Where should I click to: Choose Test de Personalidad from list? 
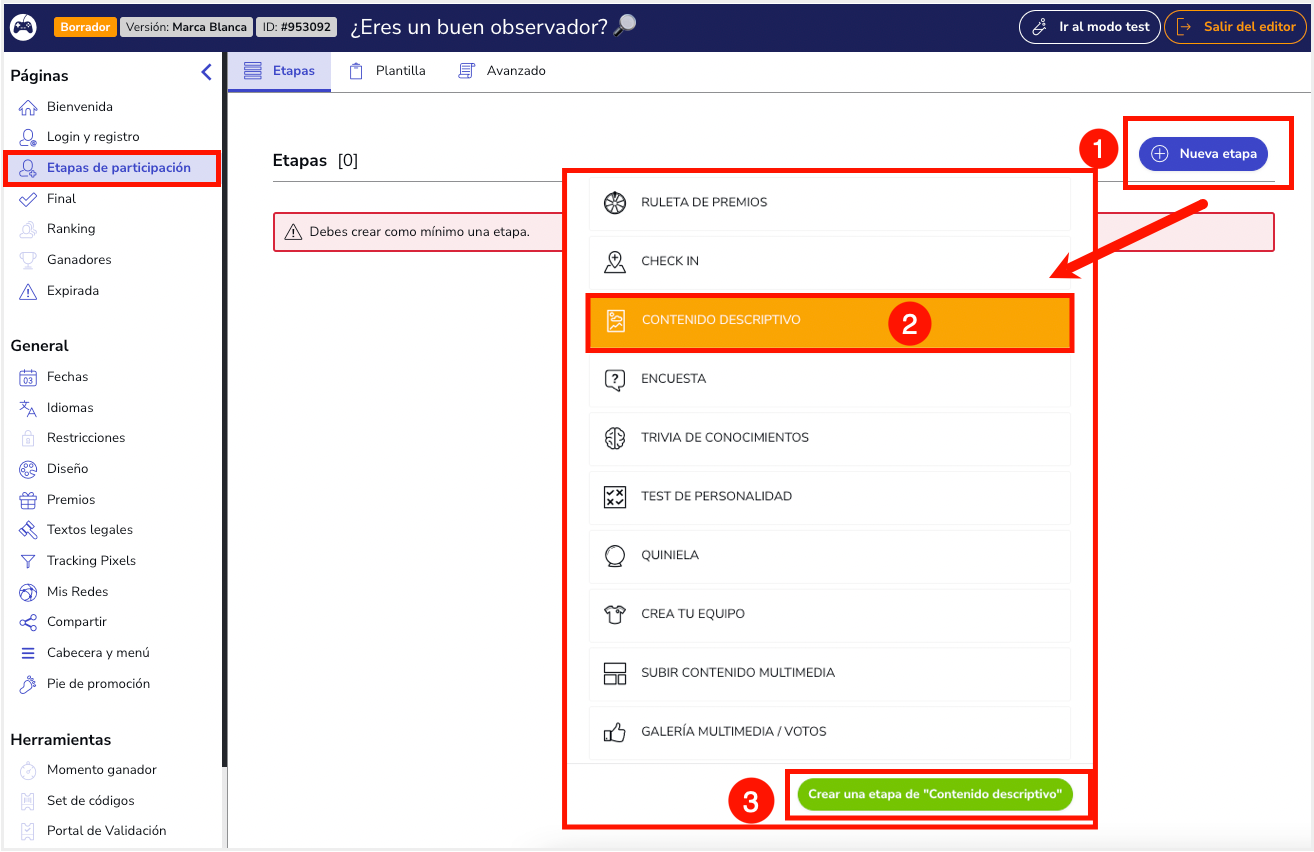716,496
